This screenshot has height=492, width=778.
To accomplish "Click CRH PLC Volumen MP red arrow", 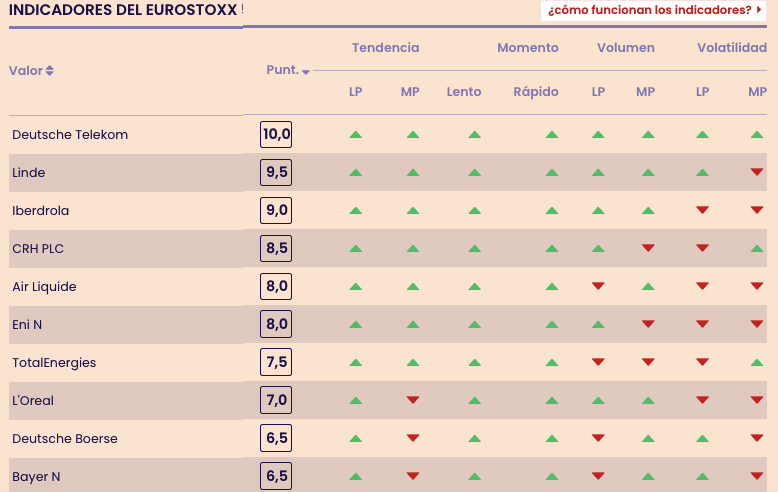I will click(647, 248).
